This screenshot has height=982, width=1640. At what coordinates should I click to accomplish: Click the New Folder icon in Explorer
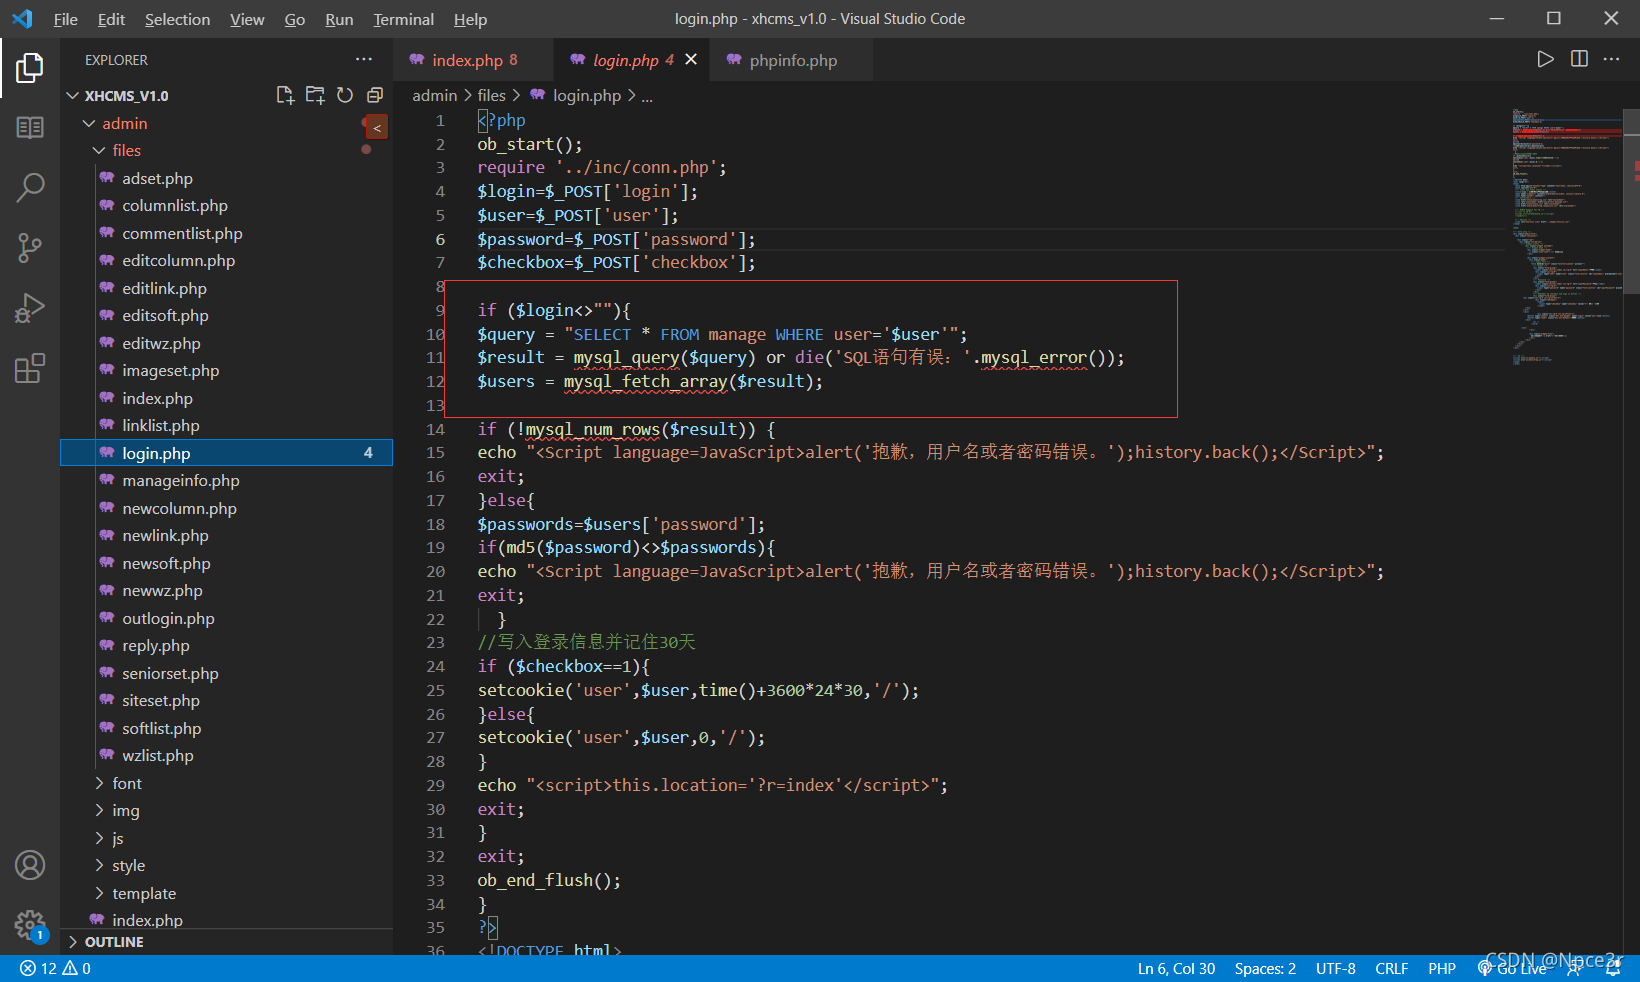click(315, 95)
